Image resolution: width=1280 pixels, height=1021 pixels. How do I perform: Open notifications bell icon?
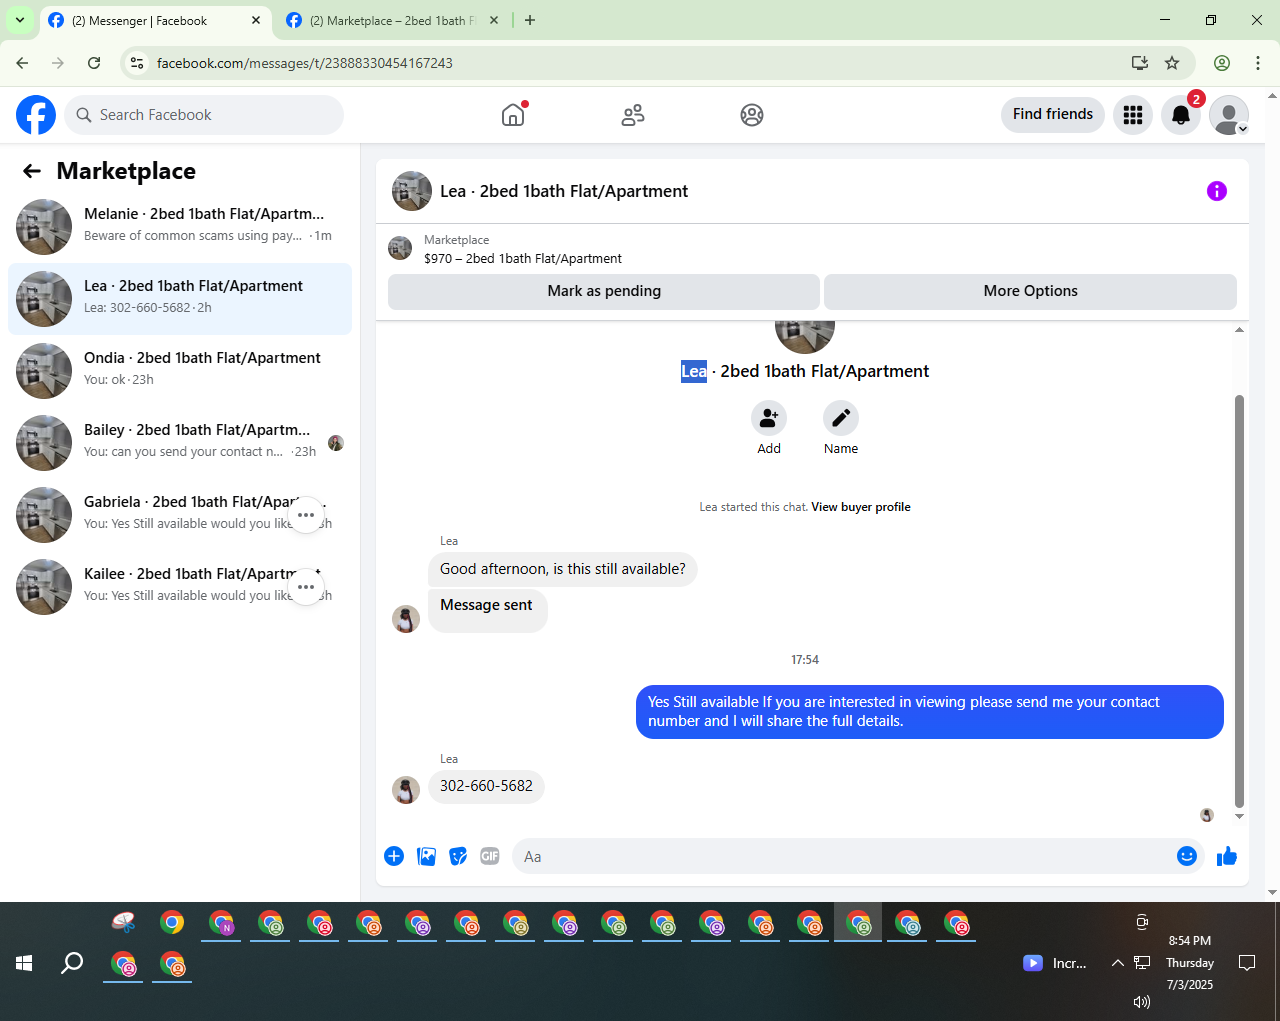pos(1181,115)
